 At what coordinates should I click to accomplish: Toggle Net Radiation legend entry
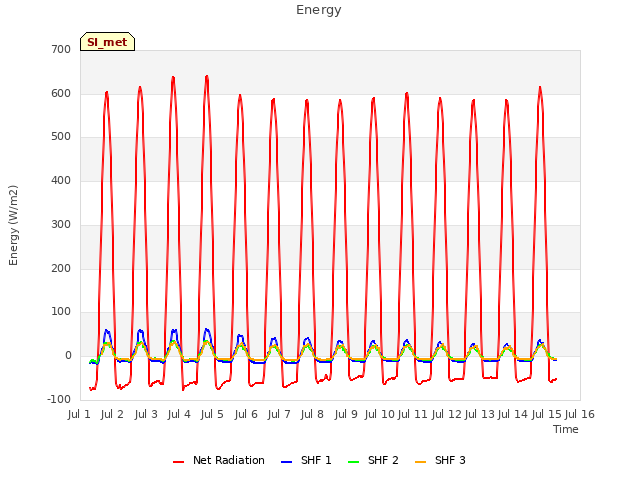click(x=219, y=460)
